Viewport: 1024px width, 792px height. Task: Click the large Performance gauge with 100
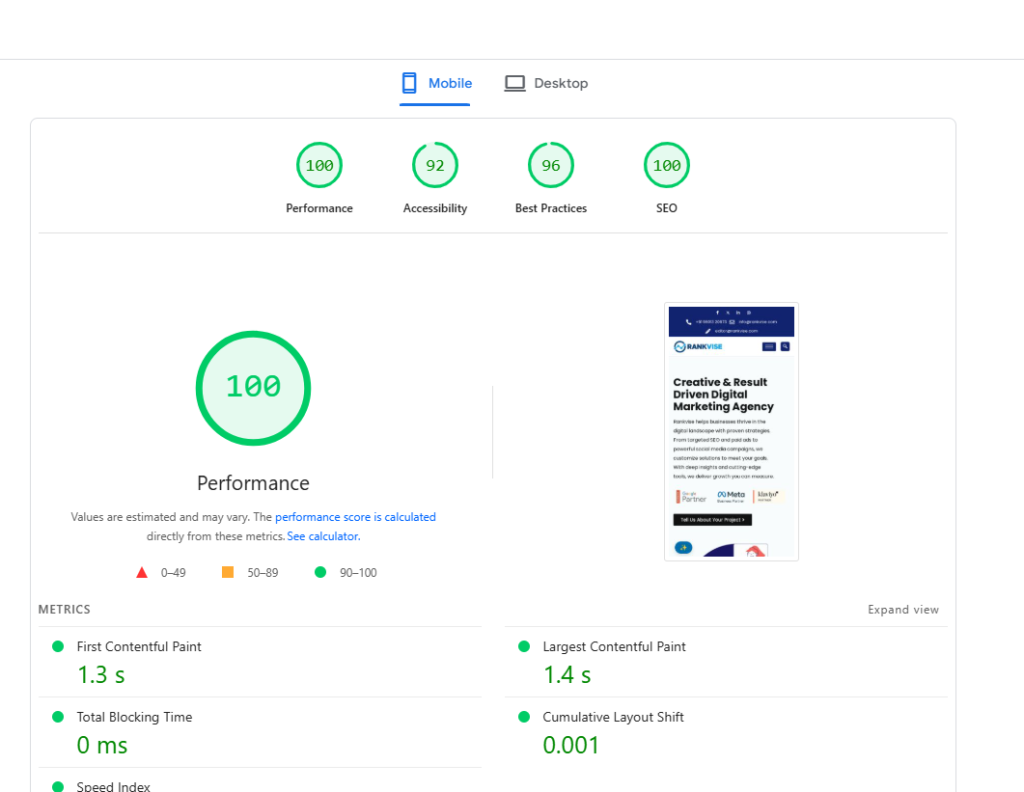(x=253, y=388)
